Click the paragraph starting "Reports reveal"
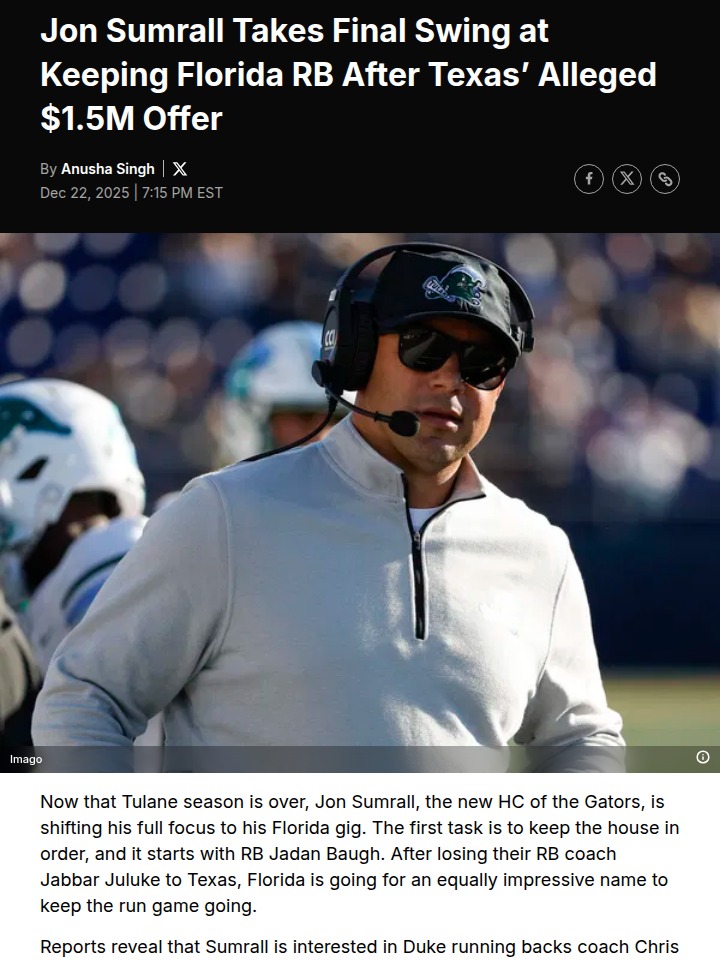 pos(359,947)
